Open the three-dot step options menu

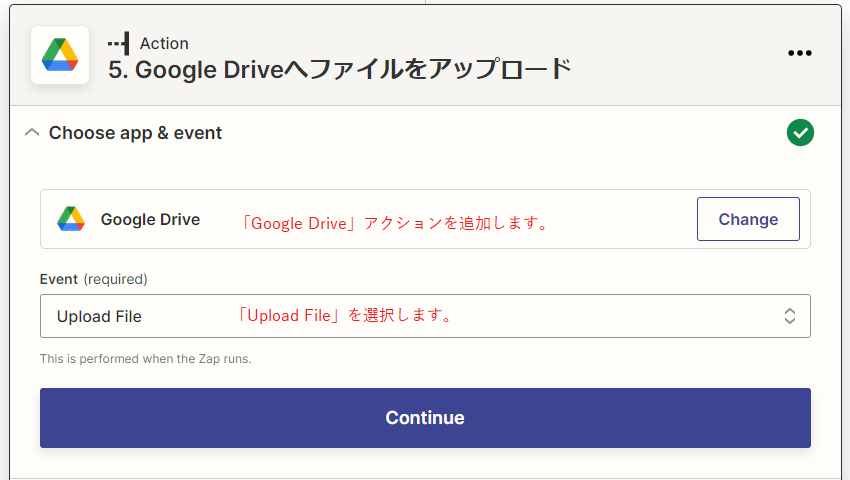pyautogui.click(x=800, y=53)
